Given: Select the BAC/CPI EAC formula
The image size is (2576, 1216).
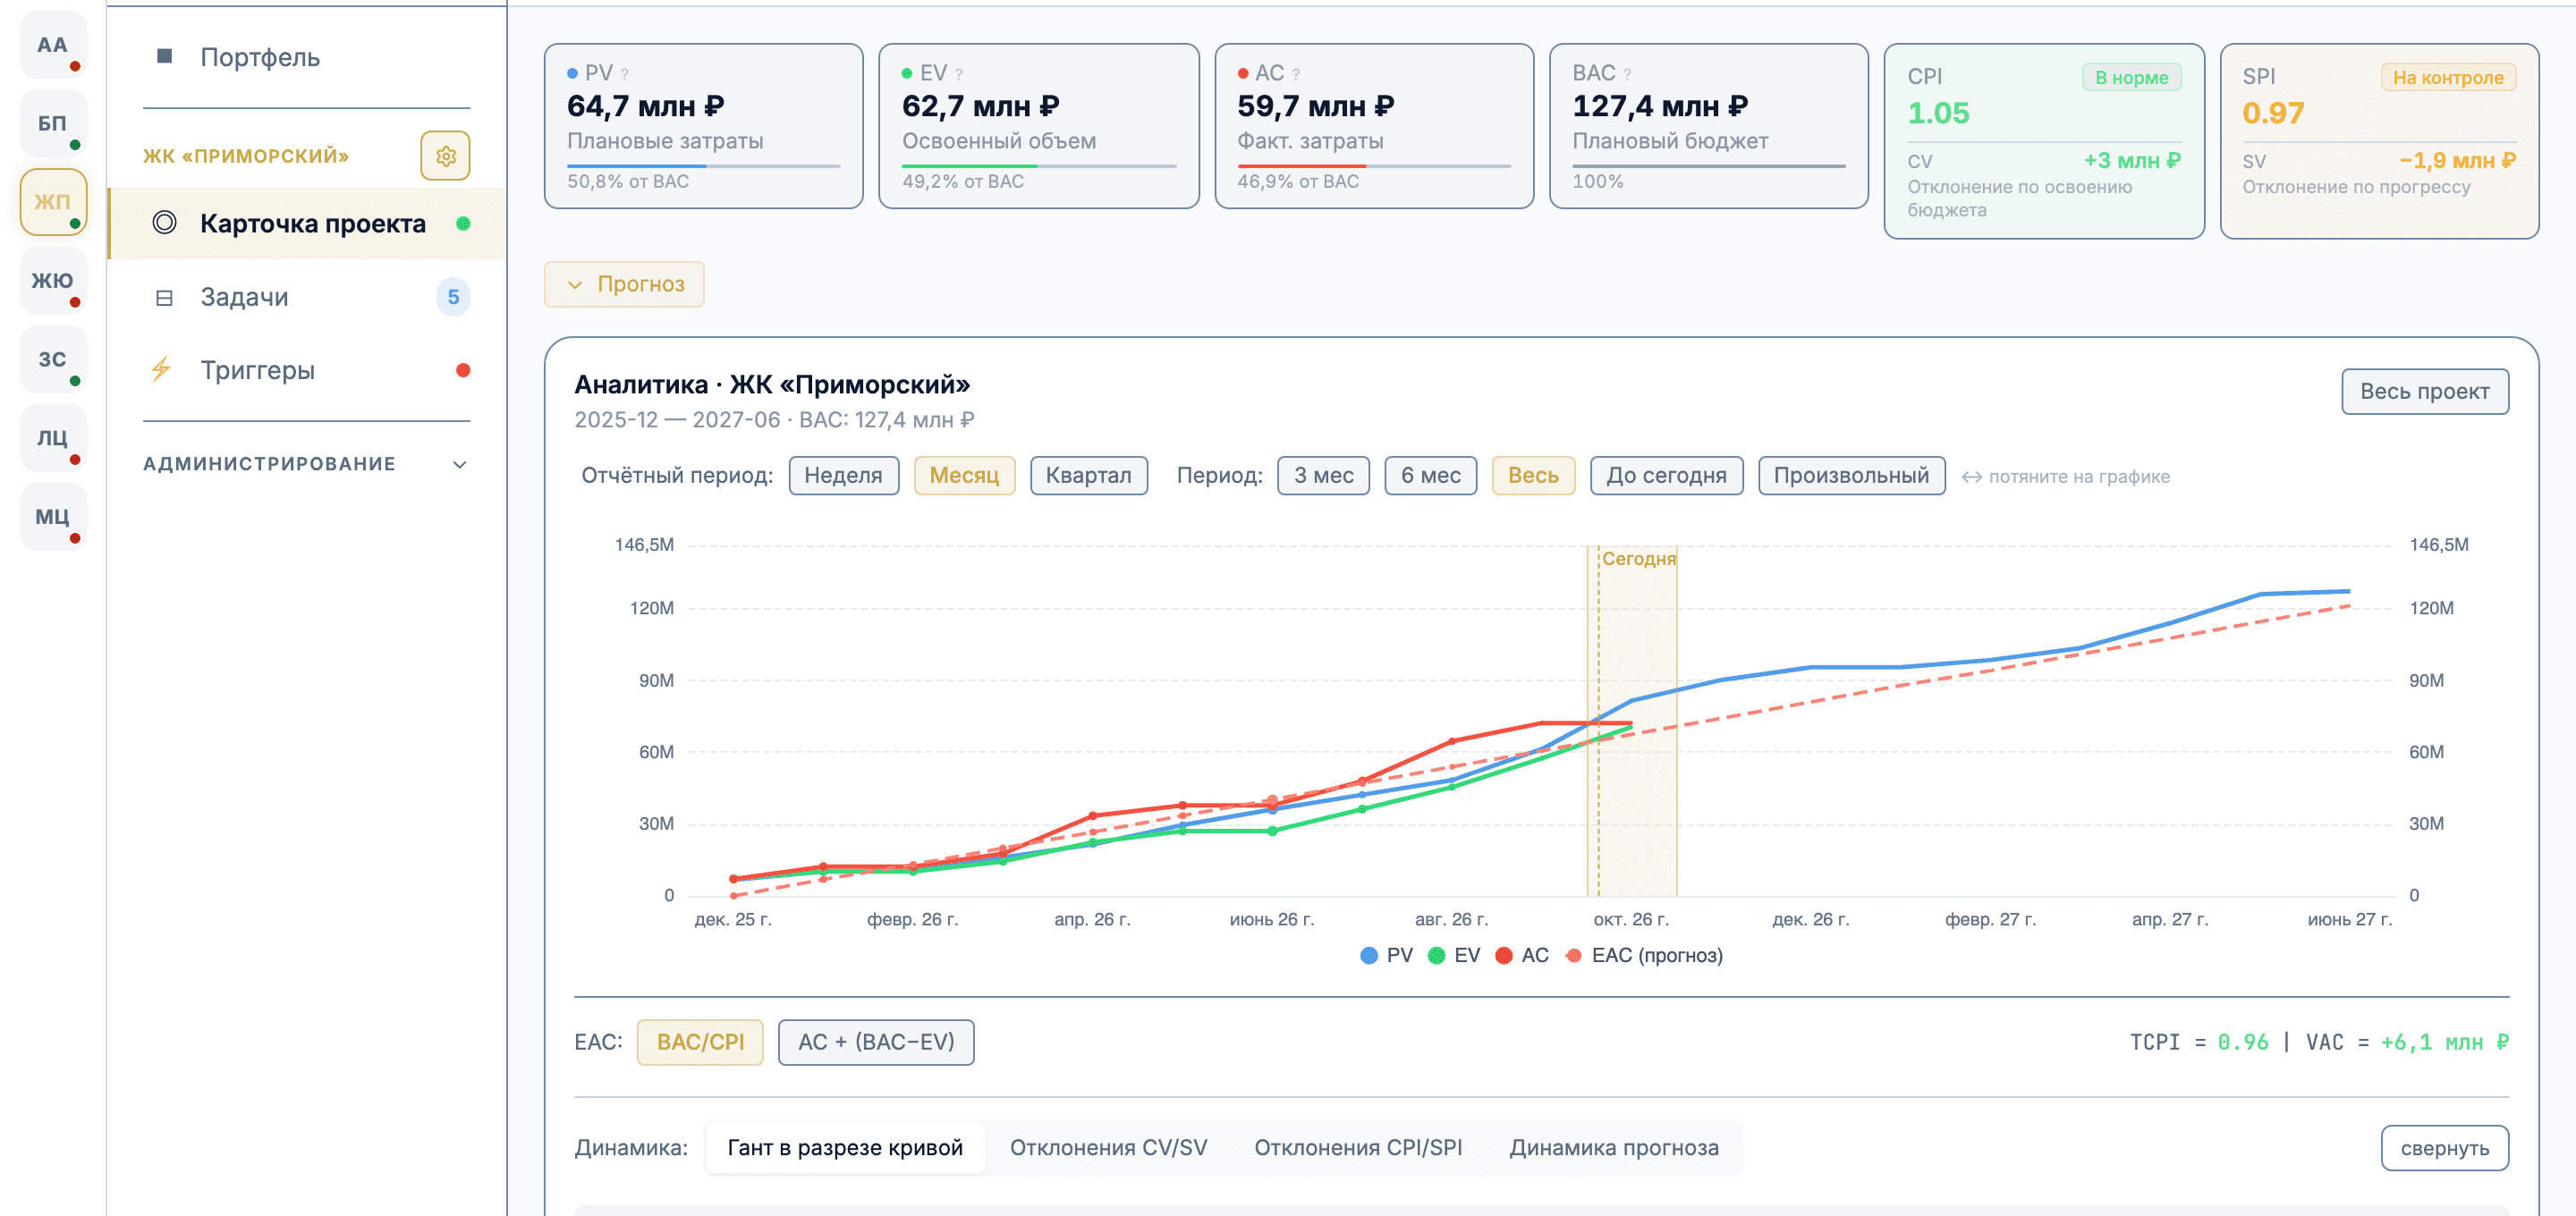Looking at the screenshot, I should pyautogui.click(x=700, y=1043).
